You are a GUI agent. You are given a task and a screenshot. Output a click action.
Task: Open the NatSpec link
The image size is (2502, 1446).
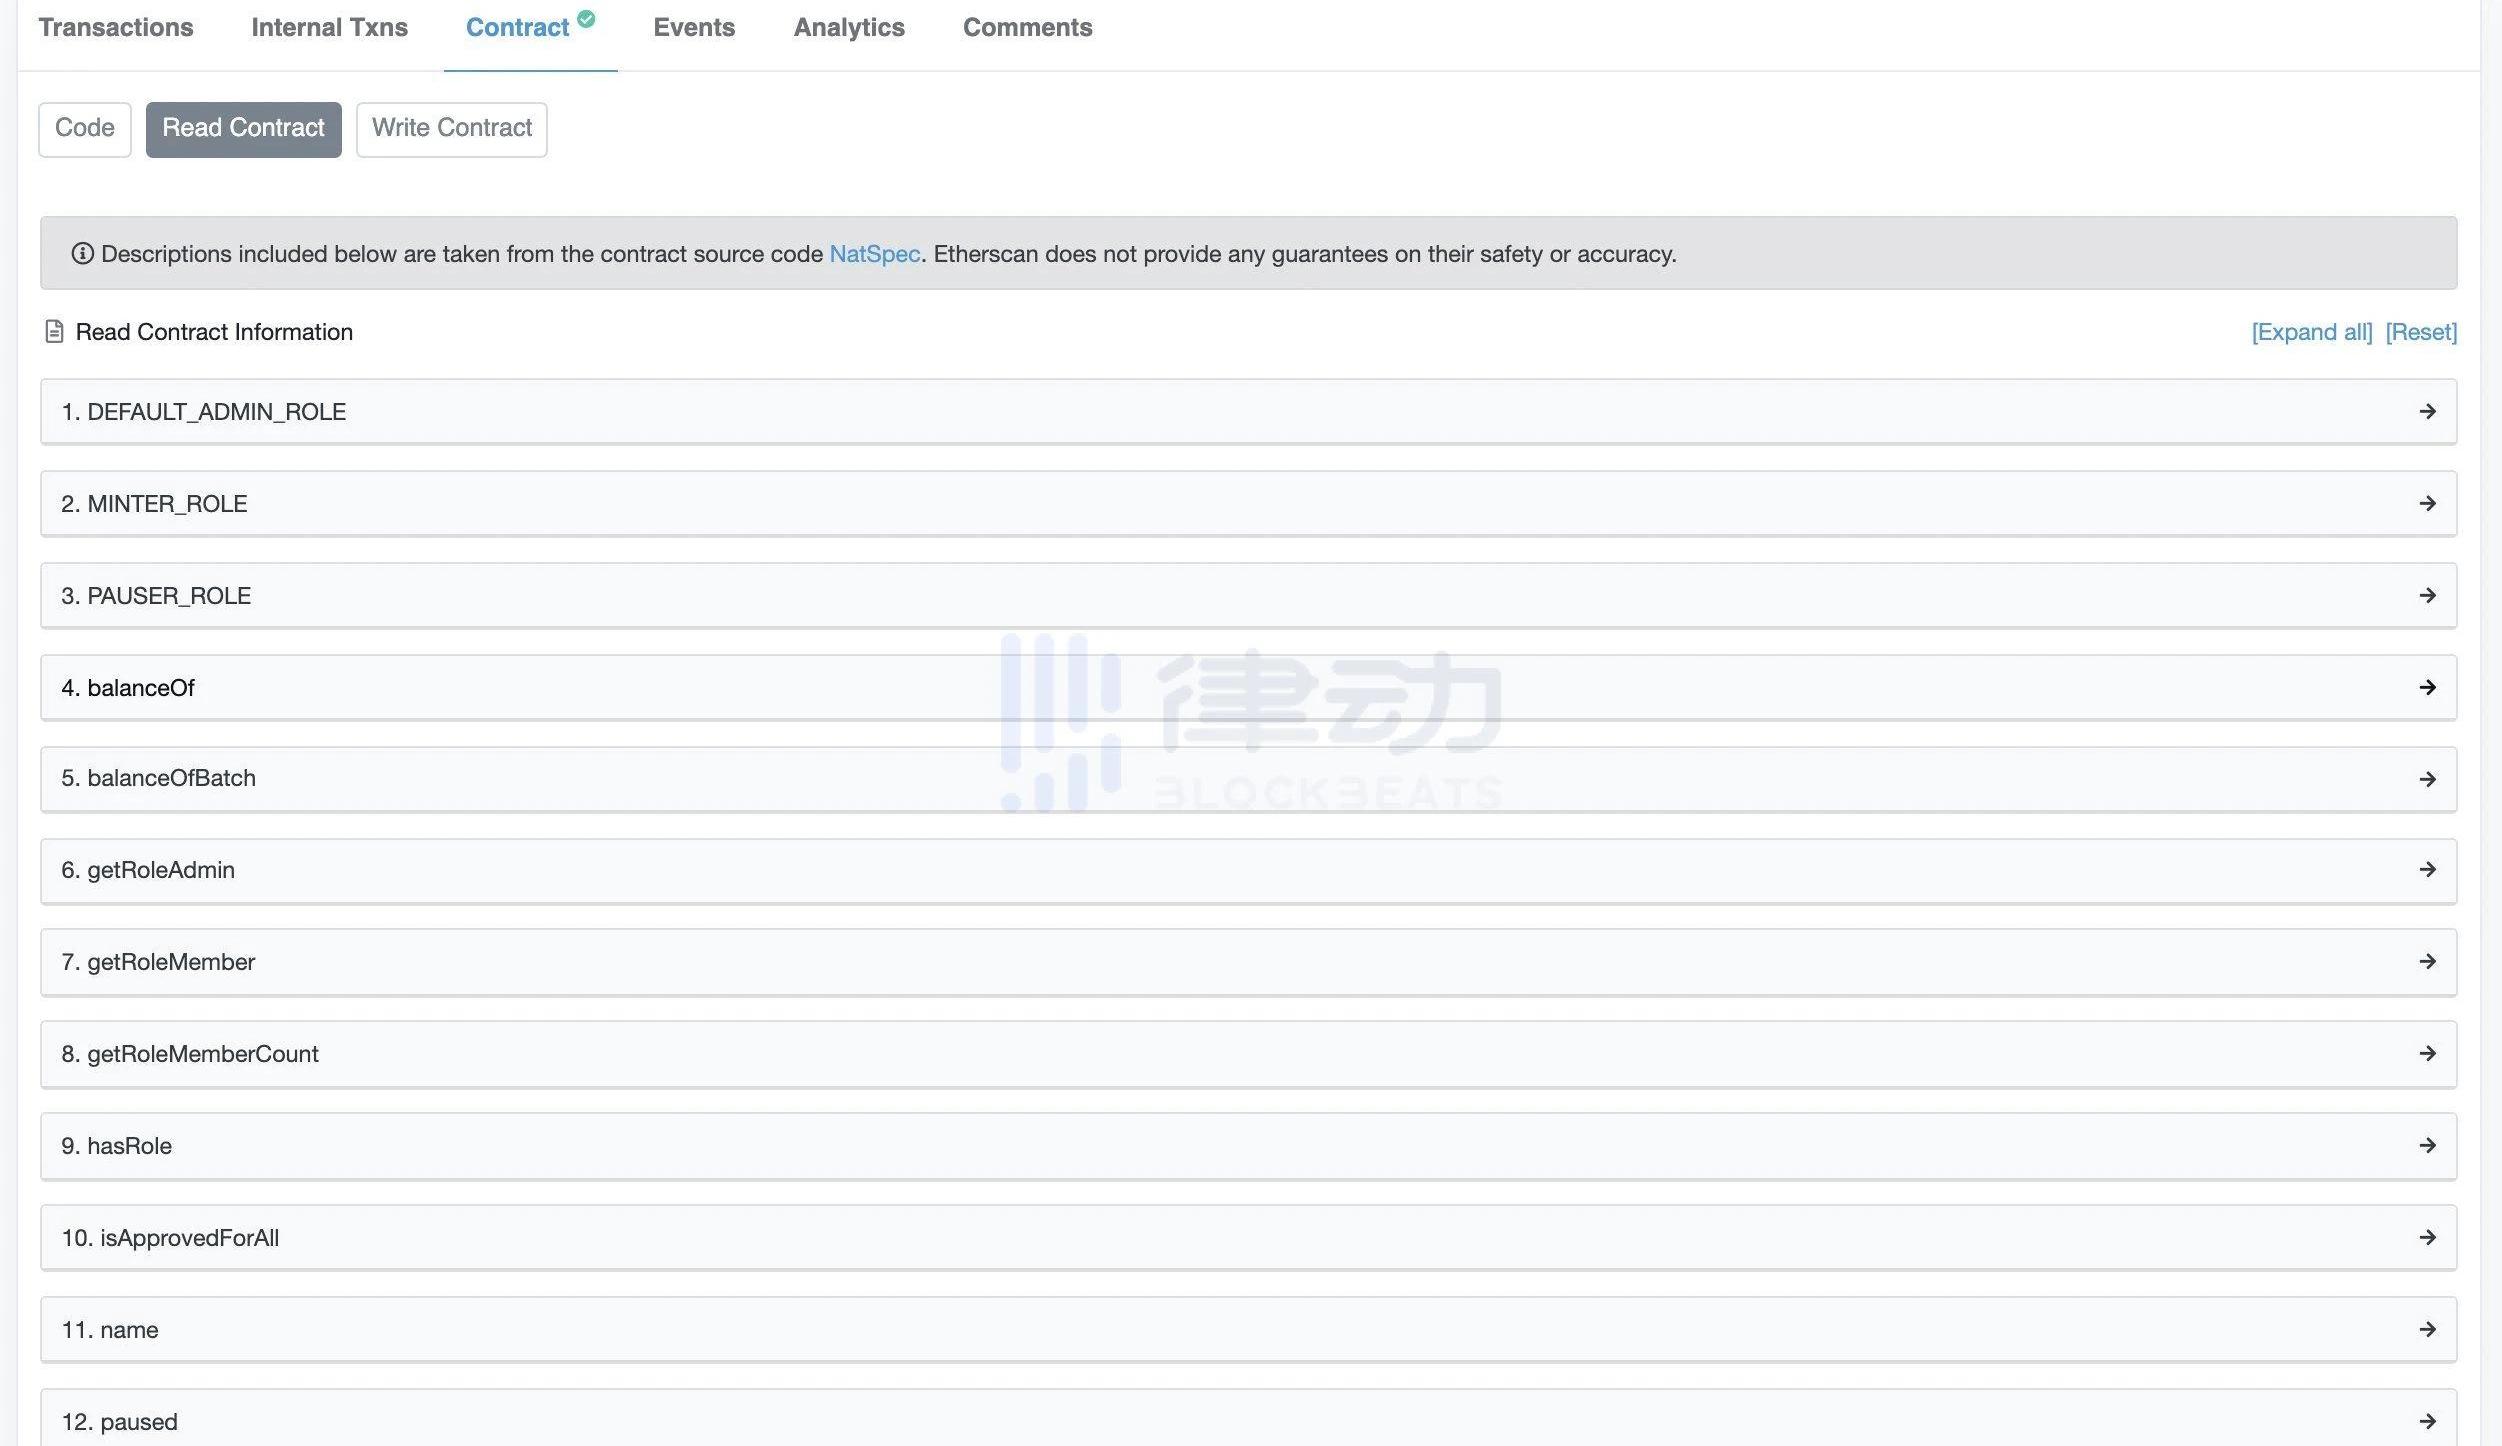(874, 254)
